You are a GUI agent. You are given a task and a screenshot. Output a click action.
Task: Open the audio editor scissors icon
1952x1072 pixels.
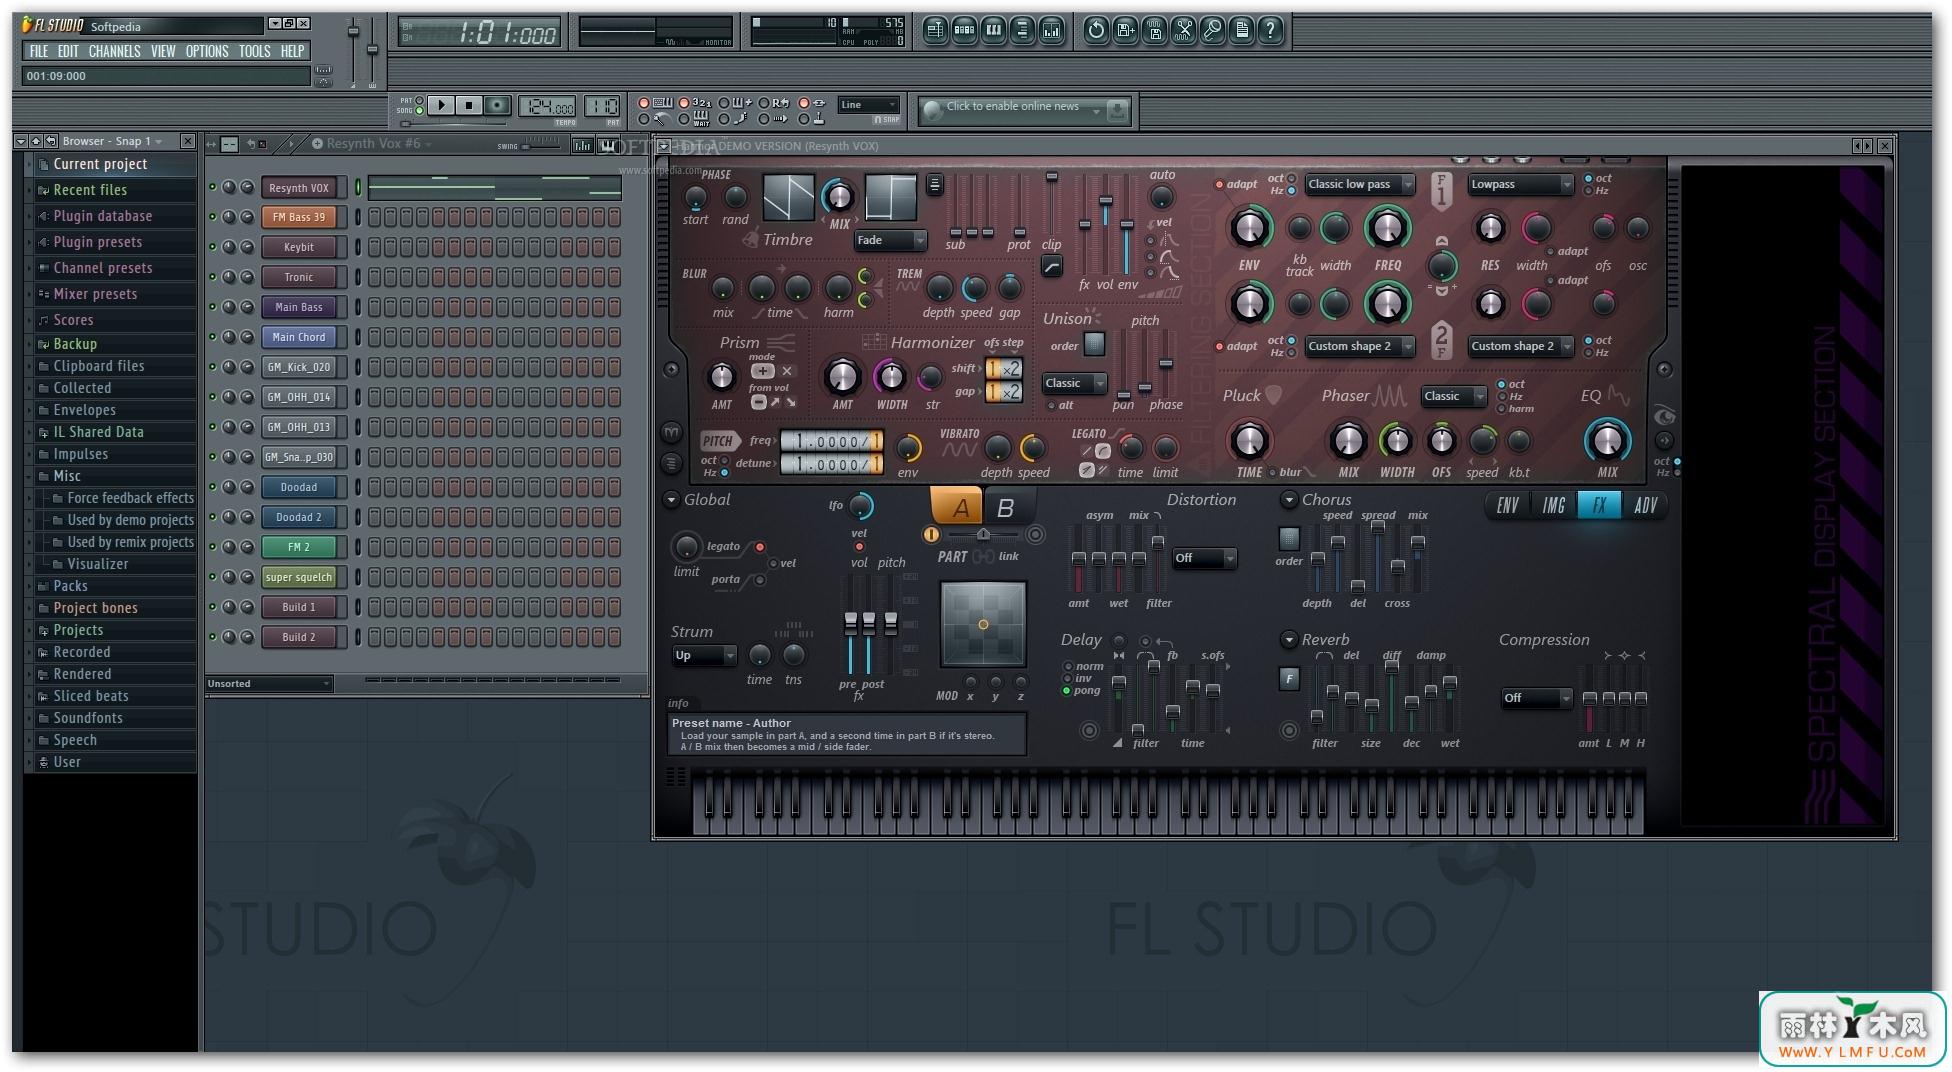[1183, 31]
